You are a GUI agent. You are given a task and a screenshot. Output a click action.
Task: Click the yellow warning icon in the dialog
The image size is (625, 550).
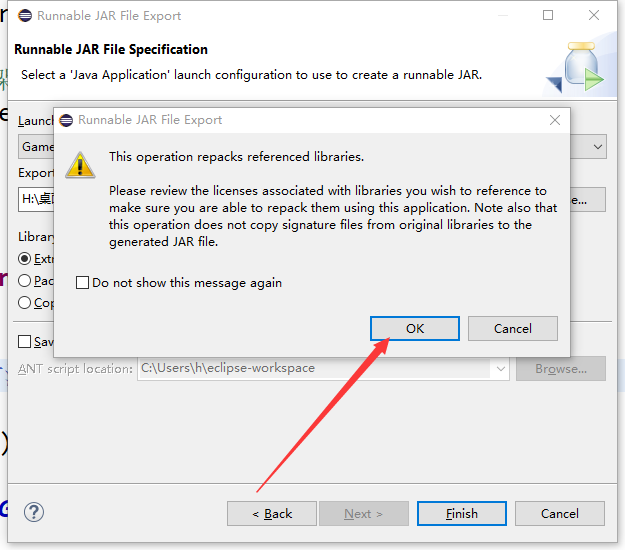80,165
